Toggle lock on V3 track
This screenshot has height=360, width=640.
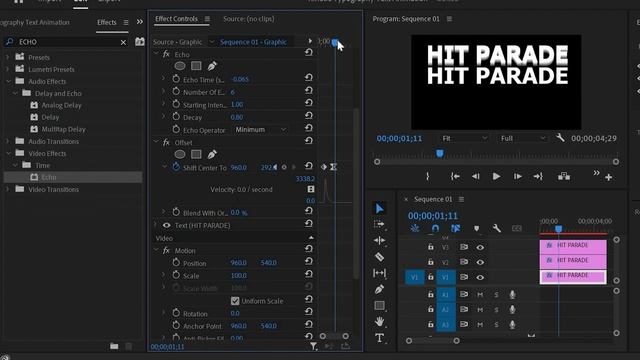point(431,247)
